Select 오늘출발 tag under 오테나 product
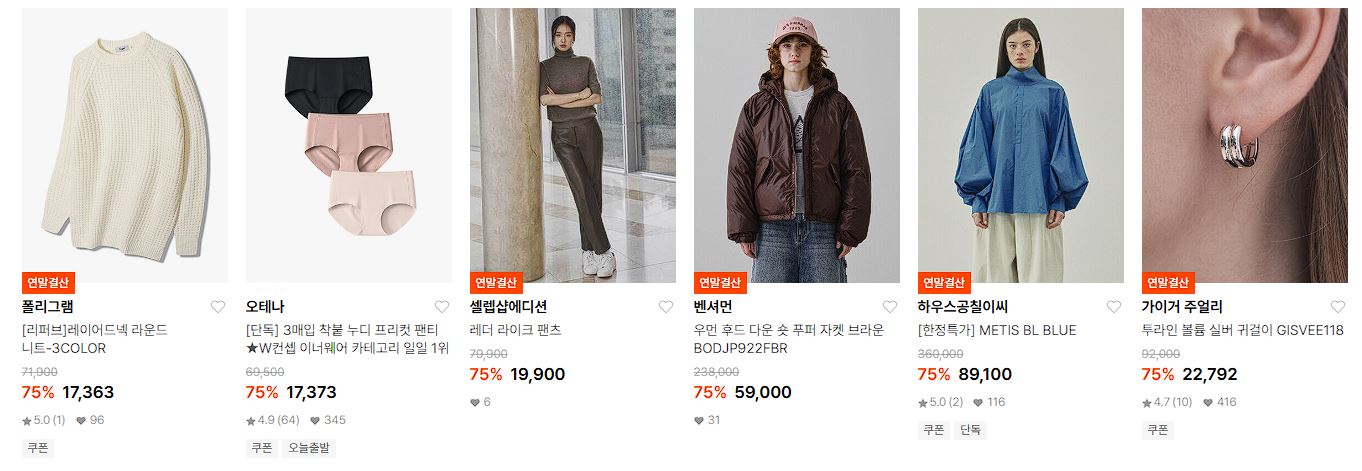The height and width of the screenshot is (471, 1362). [309, 448]
